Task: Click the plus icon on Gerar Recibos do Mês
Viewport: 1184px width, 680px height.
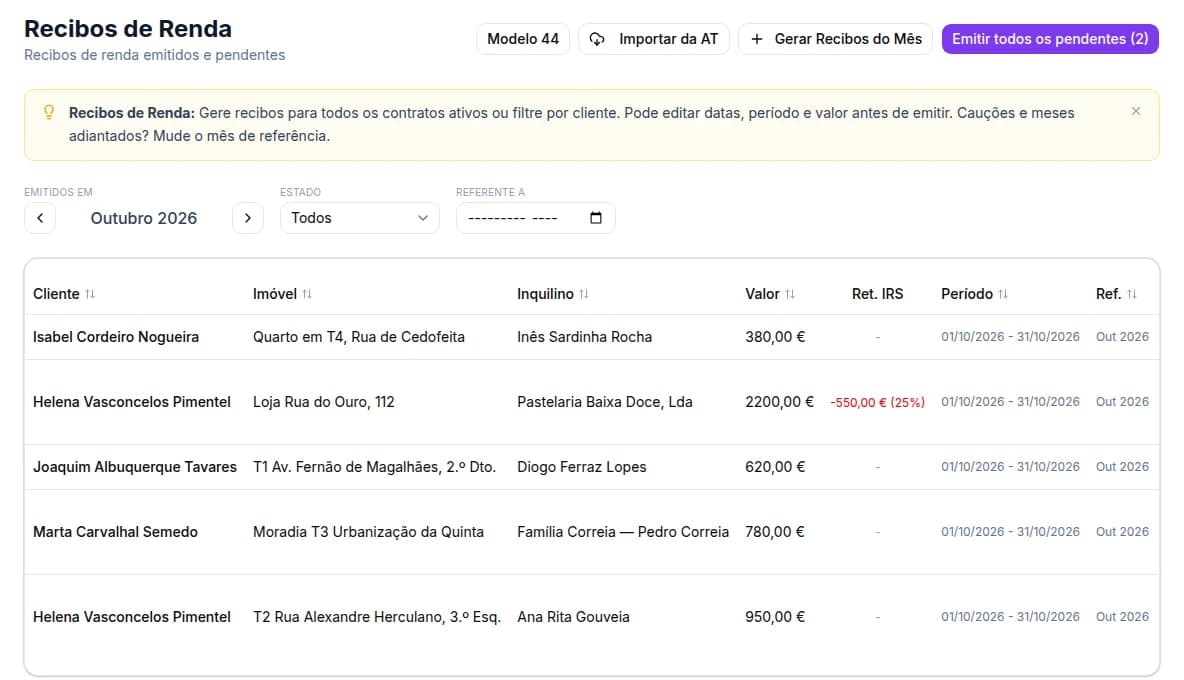Action: coord(757,39)
